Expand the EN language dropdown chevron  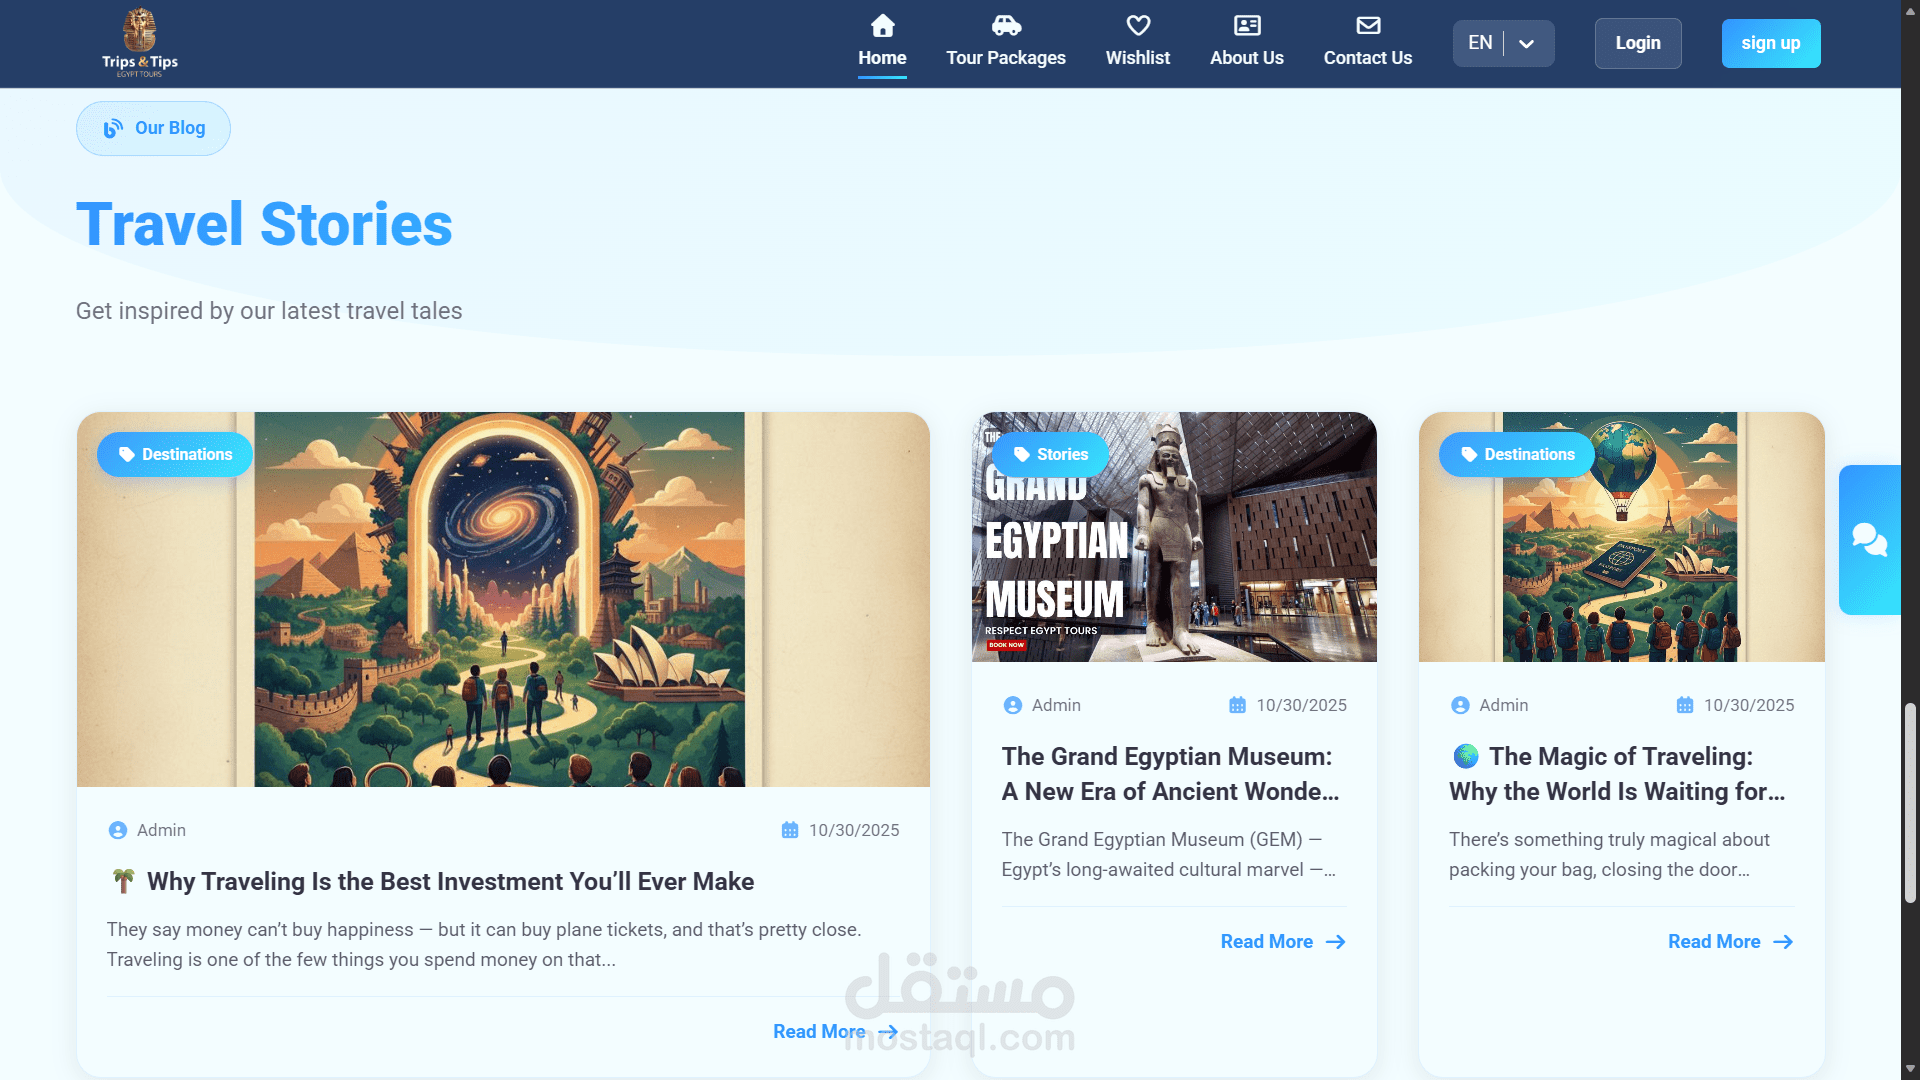(1526, 44)
